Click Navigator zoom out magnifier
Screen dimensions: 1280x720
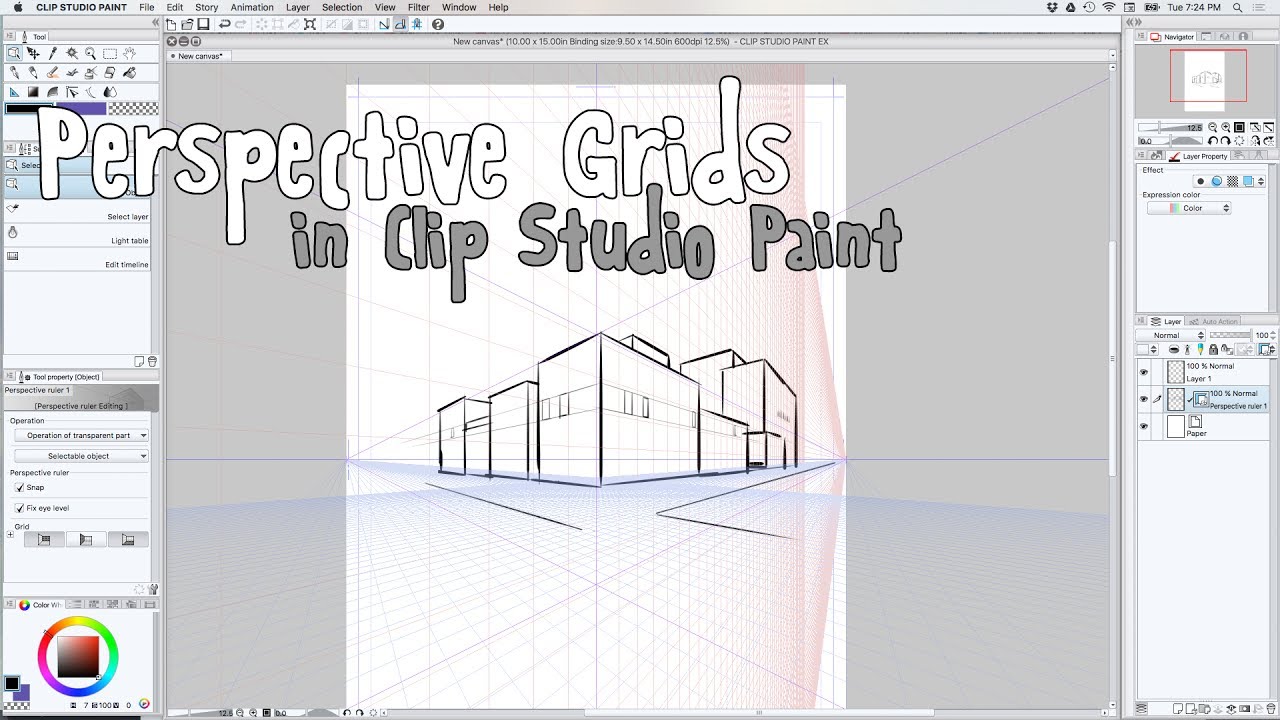tap(1213, 128)
